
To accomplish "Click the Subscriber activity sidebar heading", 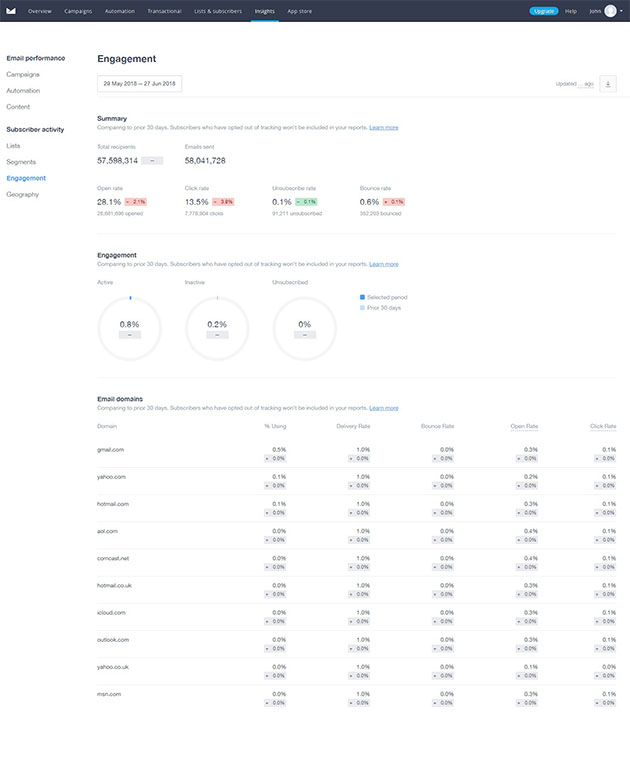I will 35,129.
